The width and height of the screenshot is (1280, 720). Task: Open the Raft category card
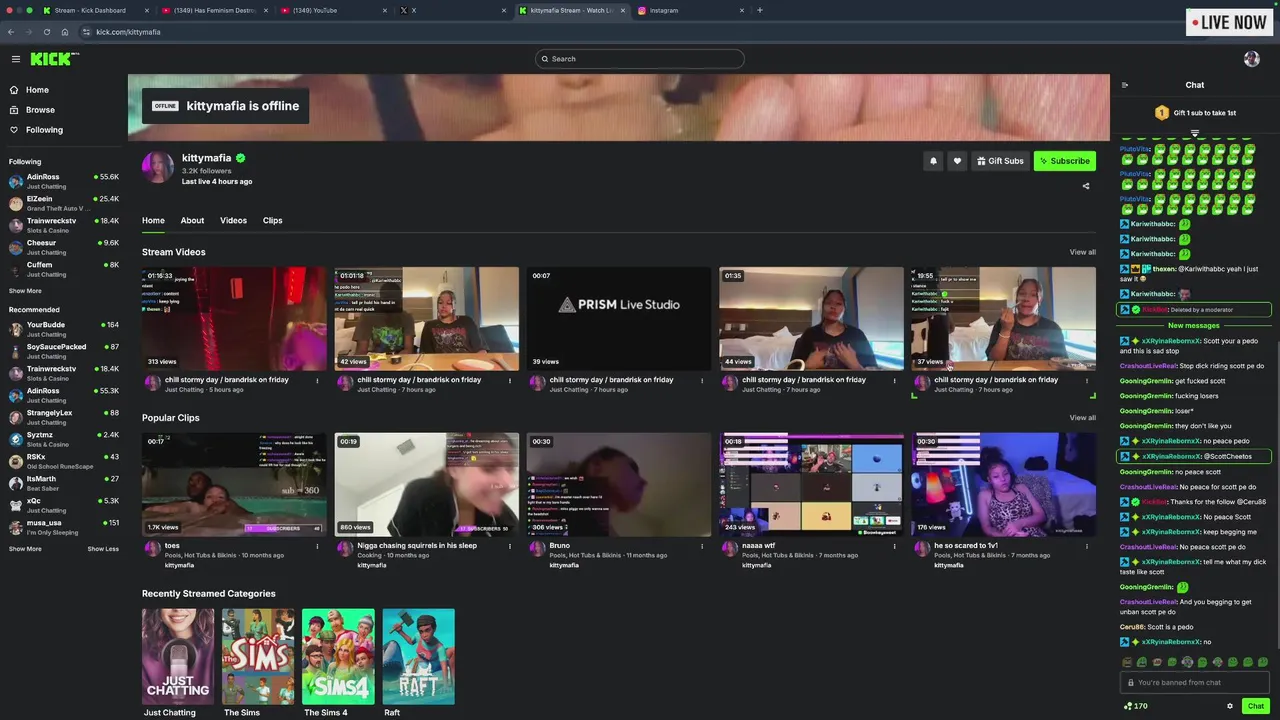tap(418, 657)
